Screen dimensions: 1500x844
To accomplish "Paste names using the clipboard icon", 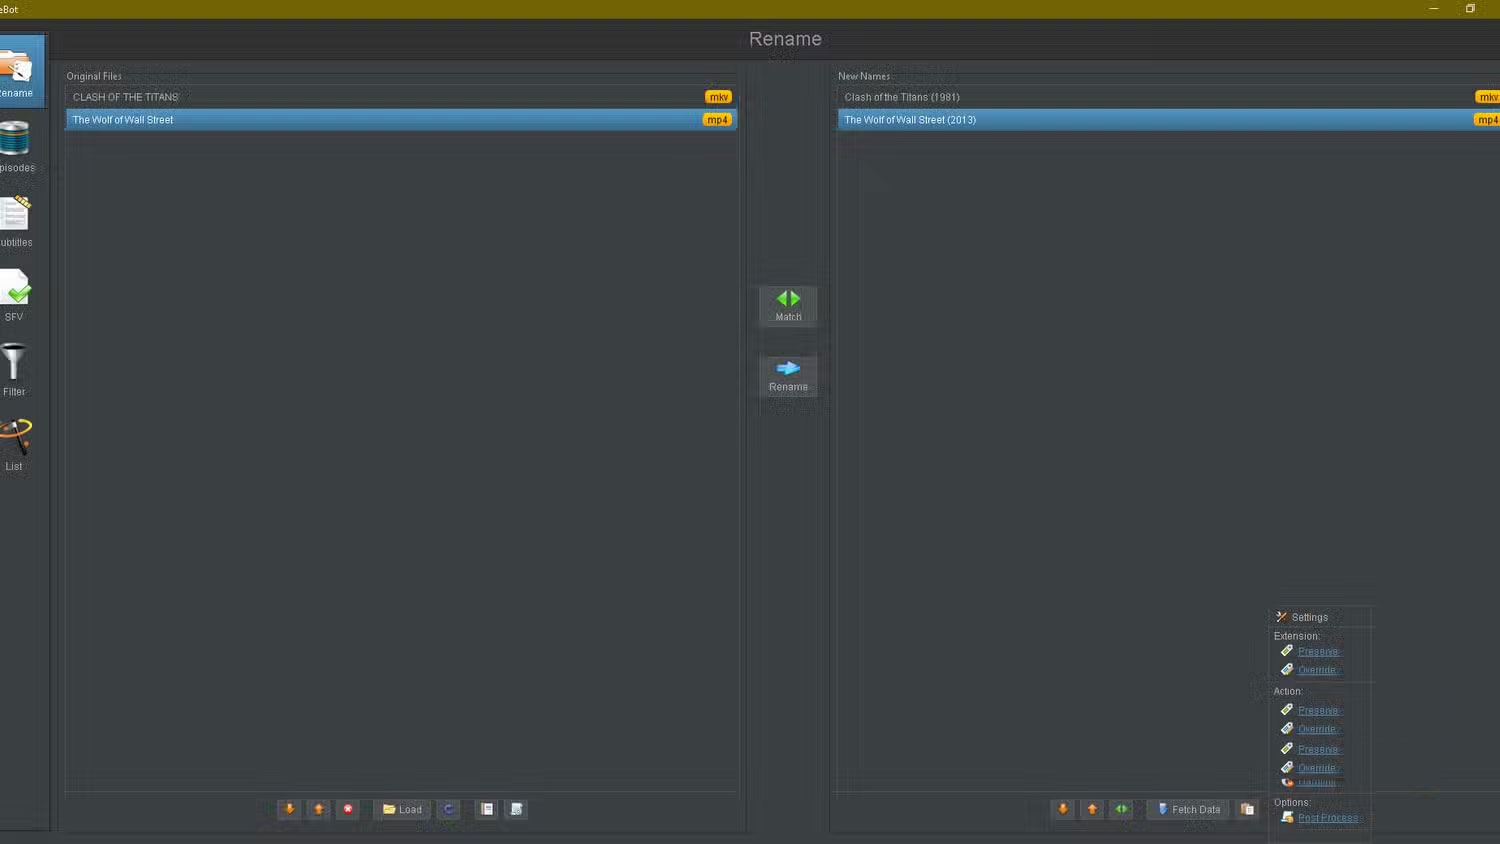I will [1246, 809].
